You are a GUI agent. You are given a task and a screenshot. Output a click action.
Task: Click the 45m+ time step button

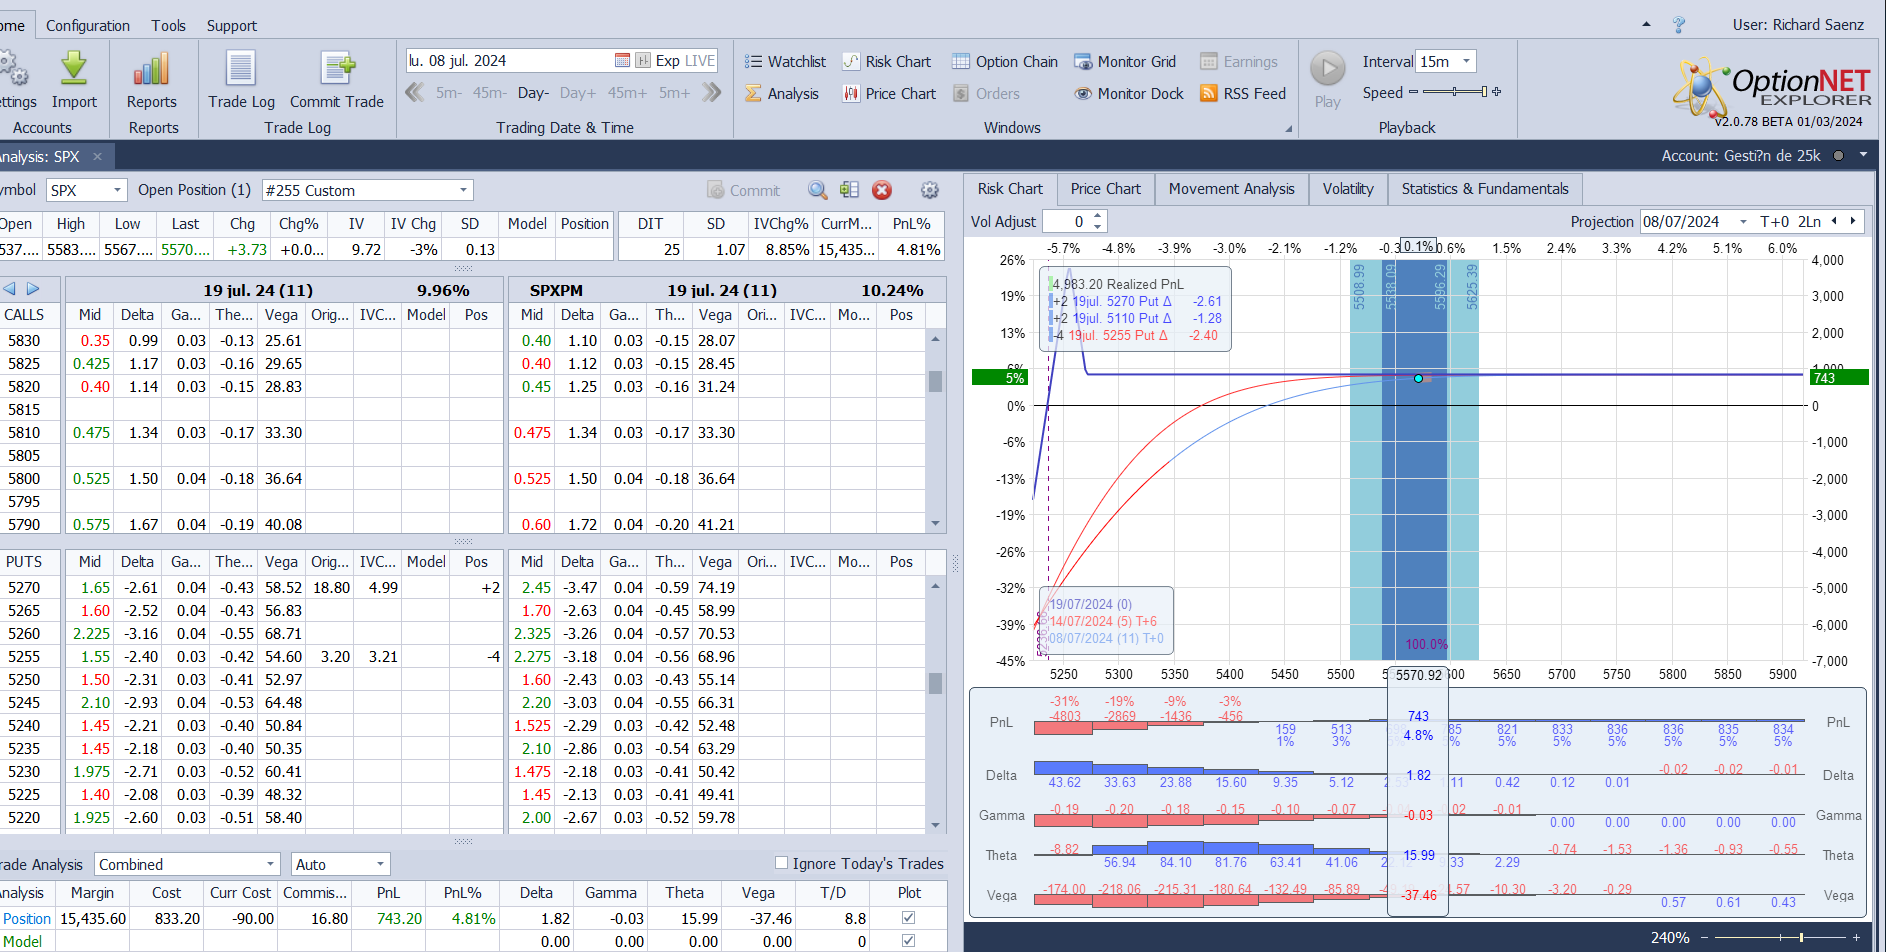[x=627, y=93]
